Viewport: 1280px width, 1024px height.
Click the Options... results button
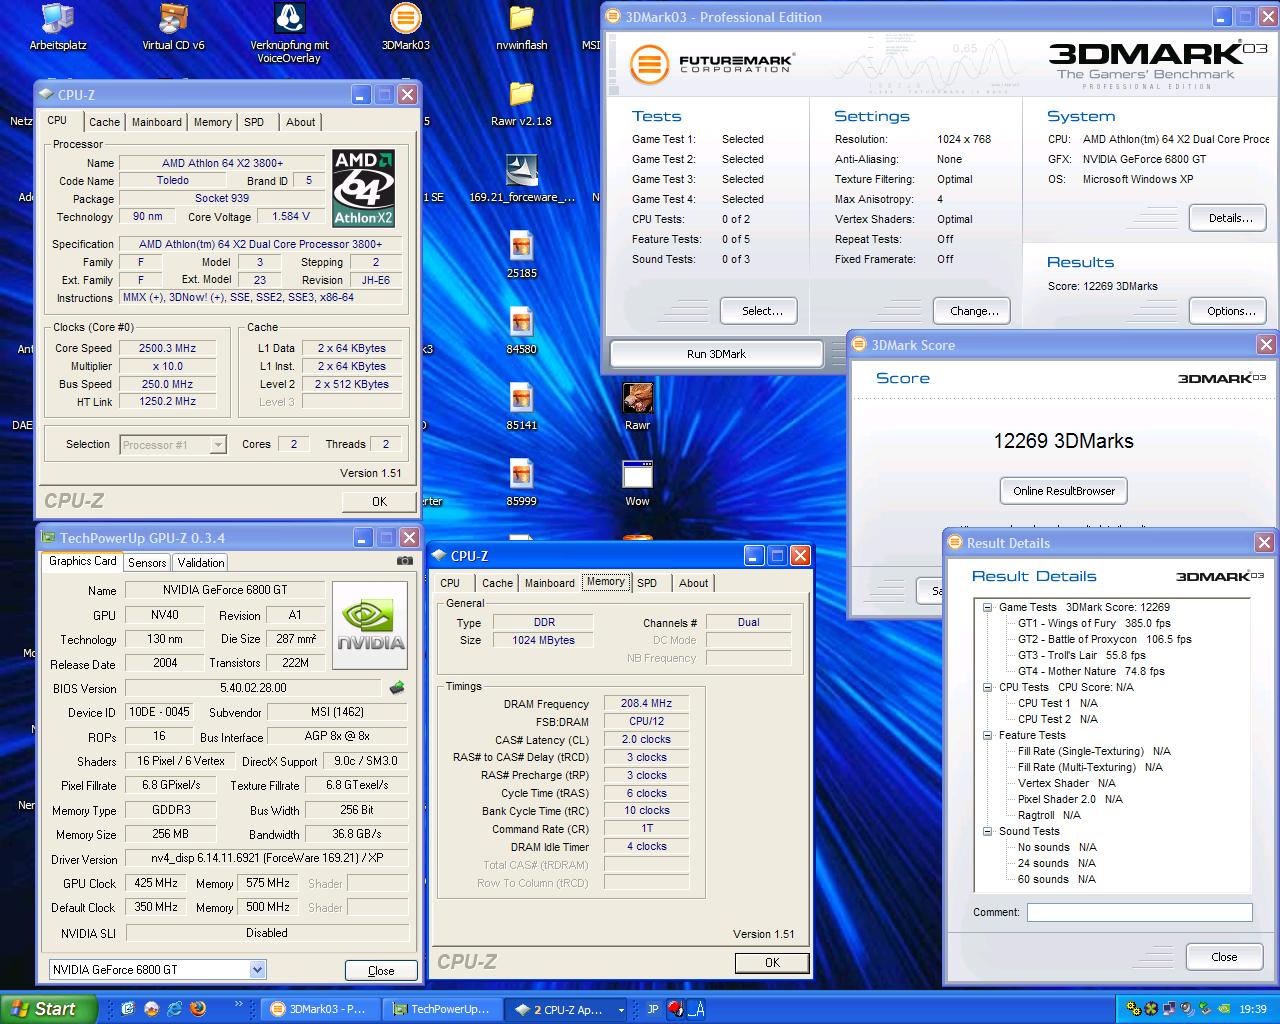point(1230,311)
